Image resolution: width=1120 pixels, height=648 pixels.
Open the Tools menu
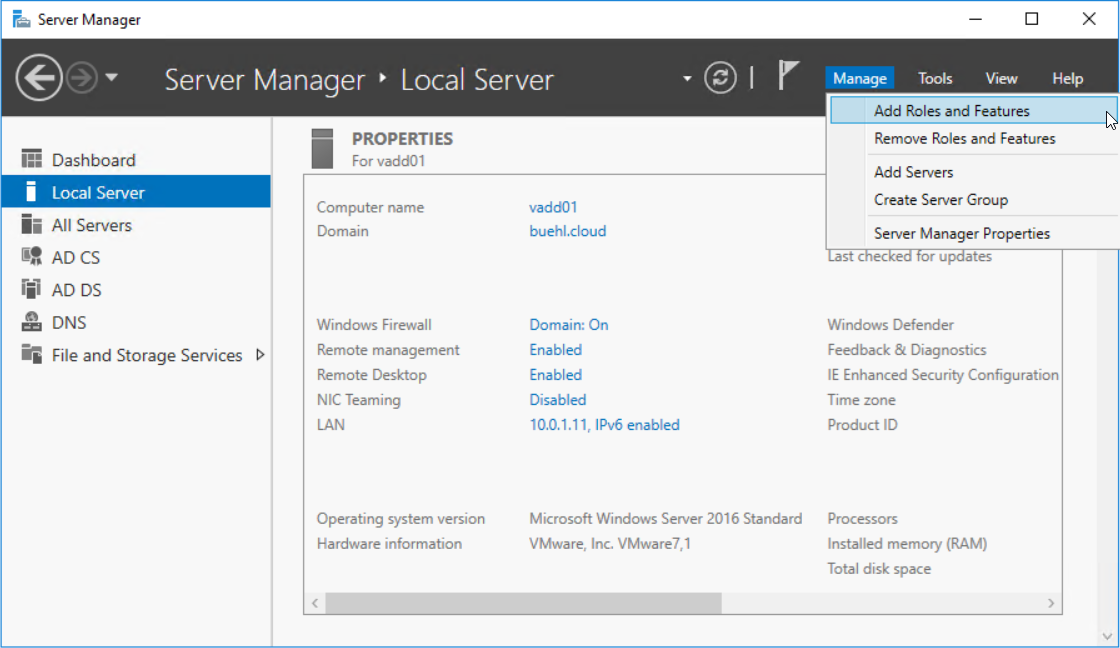pos(935,79)
